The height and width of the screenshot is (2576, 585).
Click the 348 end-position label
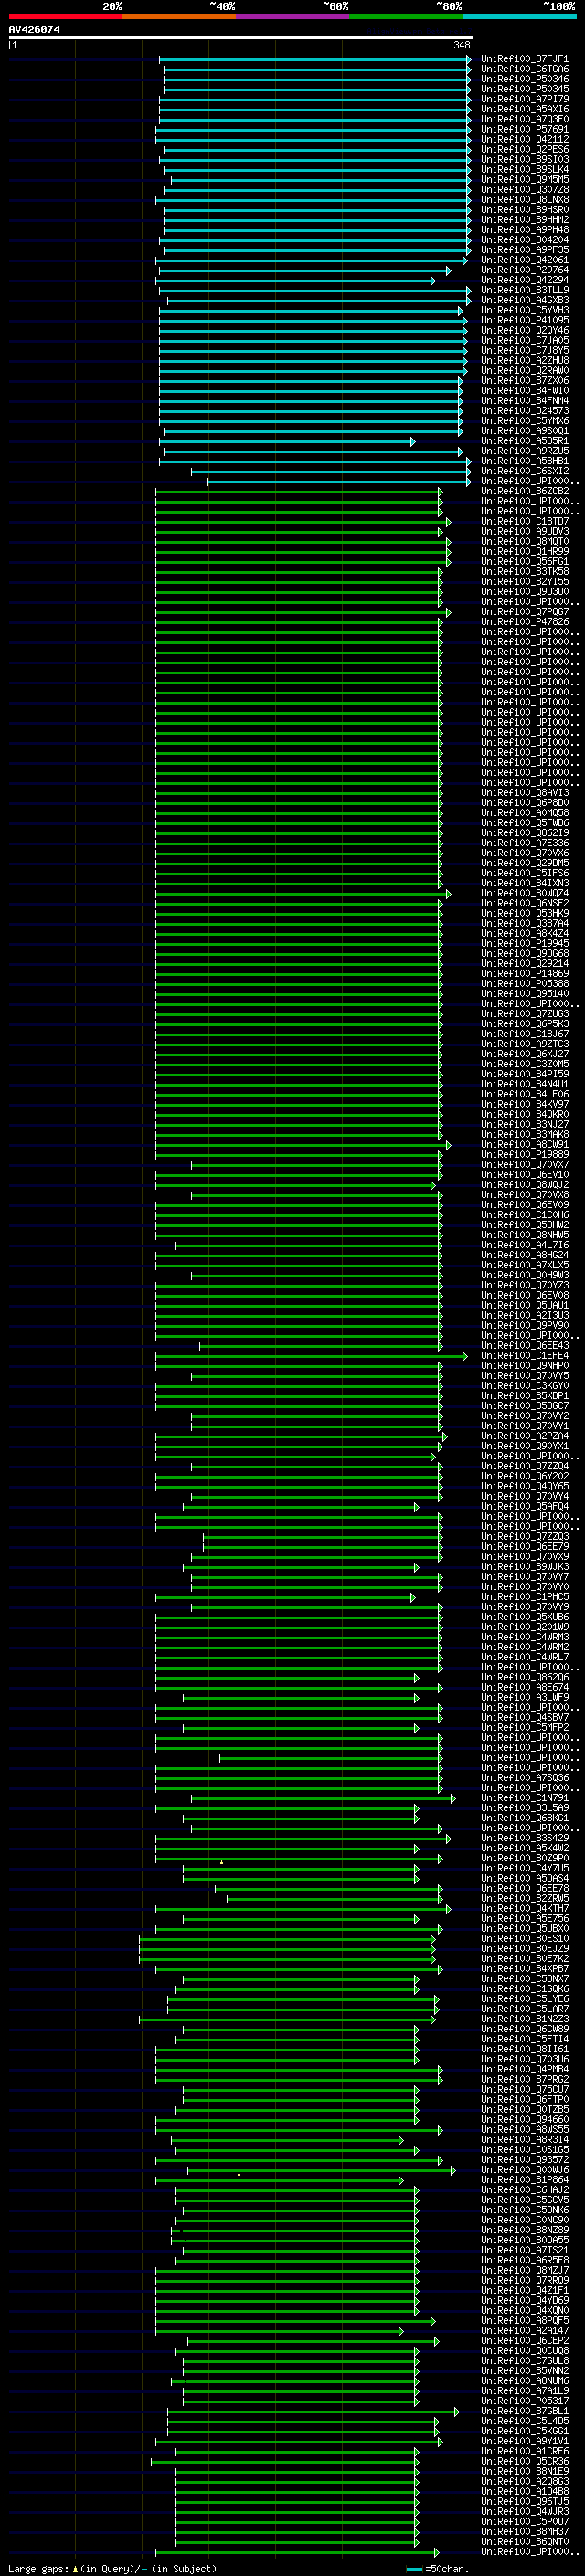pyautogui.click(x=462, y=45)
